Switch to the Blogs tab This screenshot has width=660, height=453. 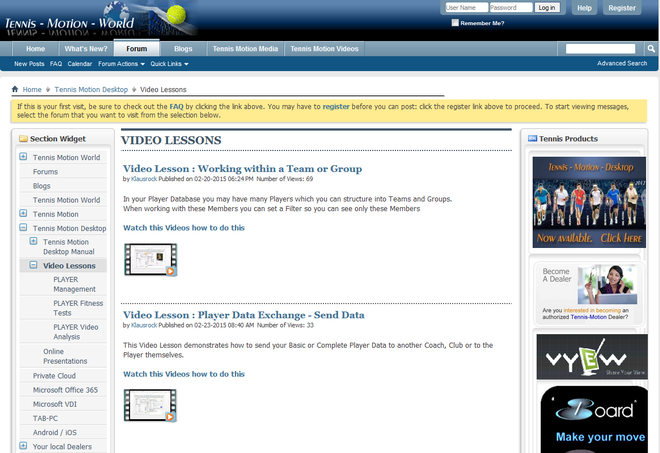183,48
